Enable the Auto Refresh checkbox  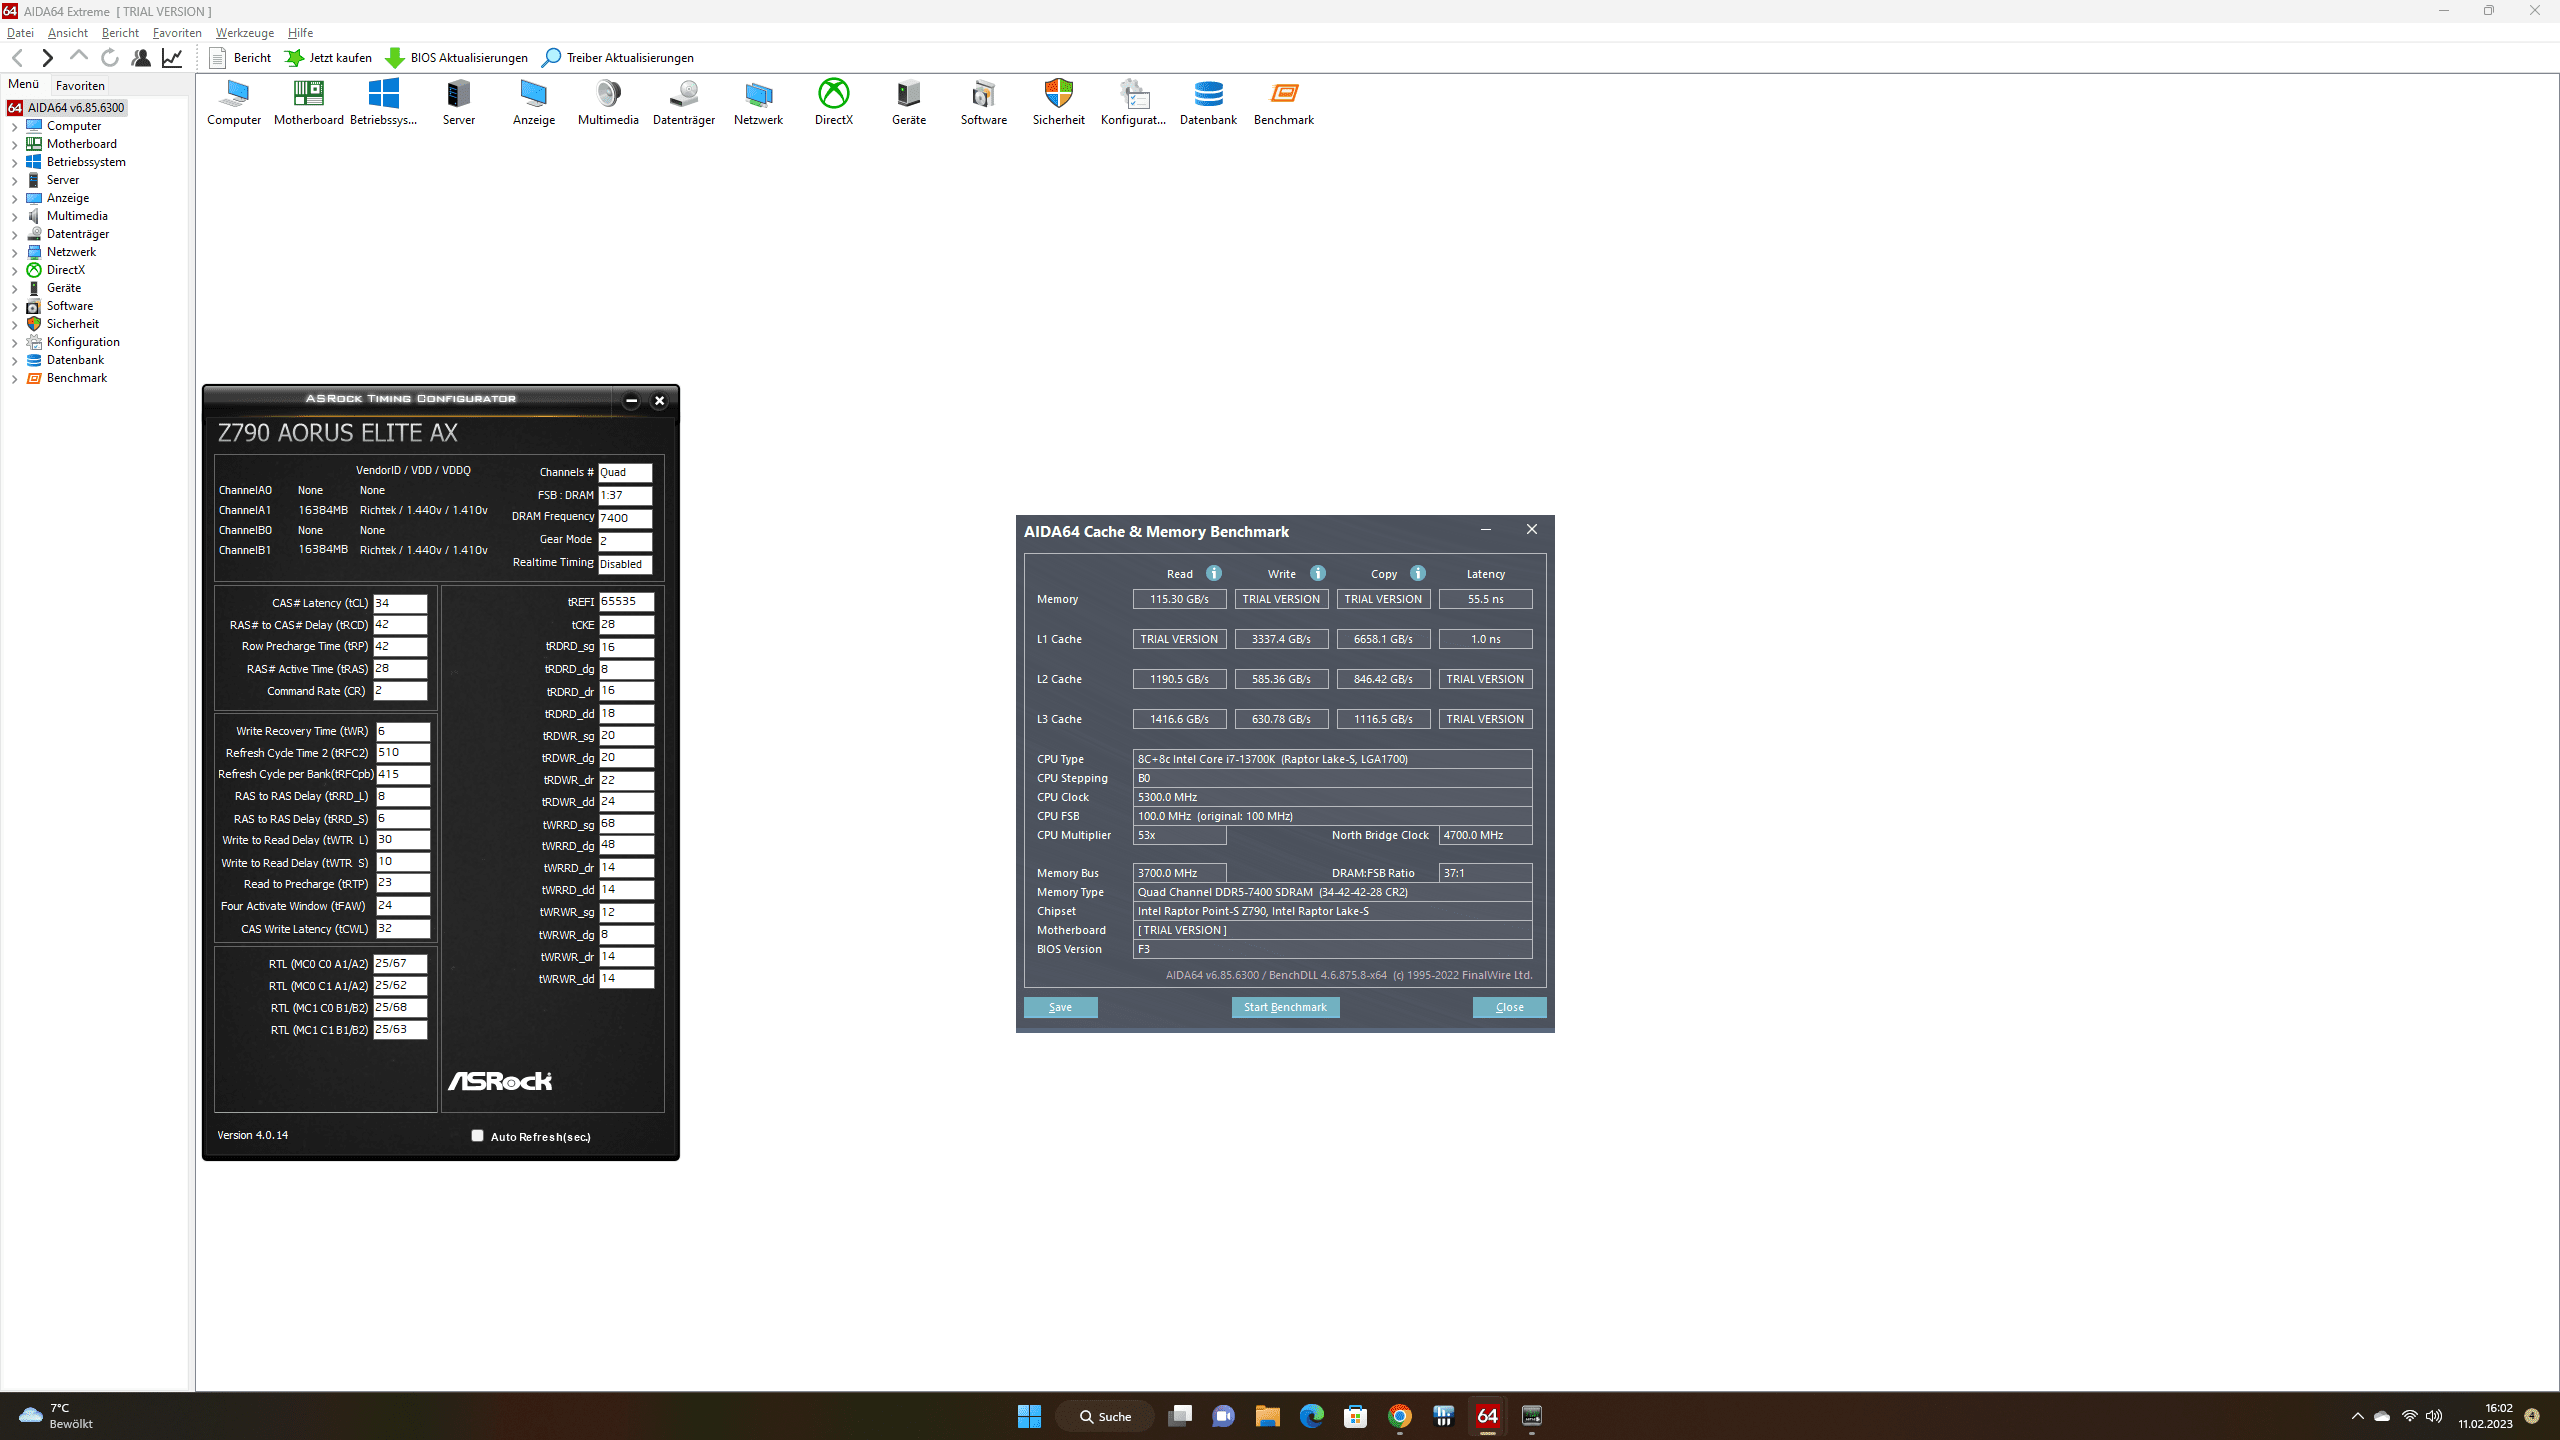point(477,1135)
